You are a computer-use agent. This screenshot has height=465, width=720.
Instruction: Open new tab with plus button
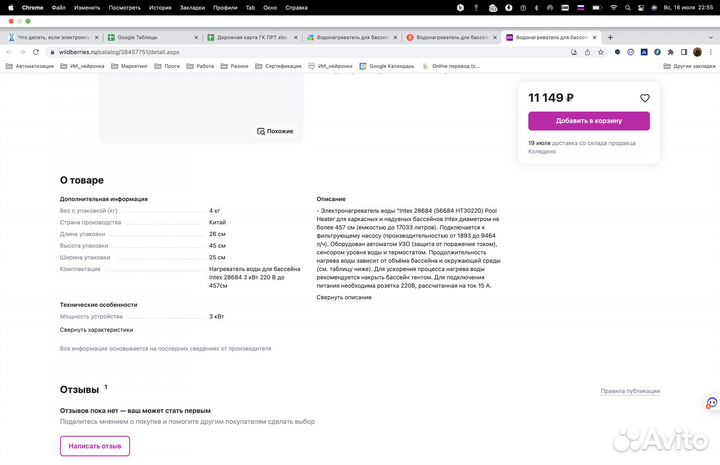[609, 37]
